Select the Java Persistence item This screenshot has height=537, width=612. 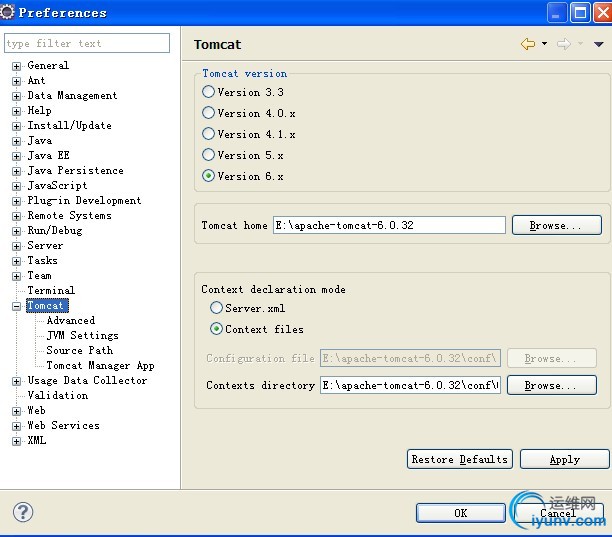click(x=75, y=171)
